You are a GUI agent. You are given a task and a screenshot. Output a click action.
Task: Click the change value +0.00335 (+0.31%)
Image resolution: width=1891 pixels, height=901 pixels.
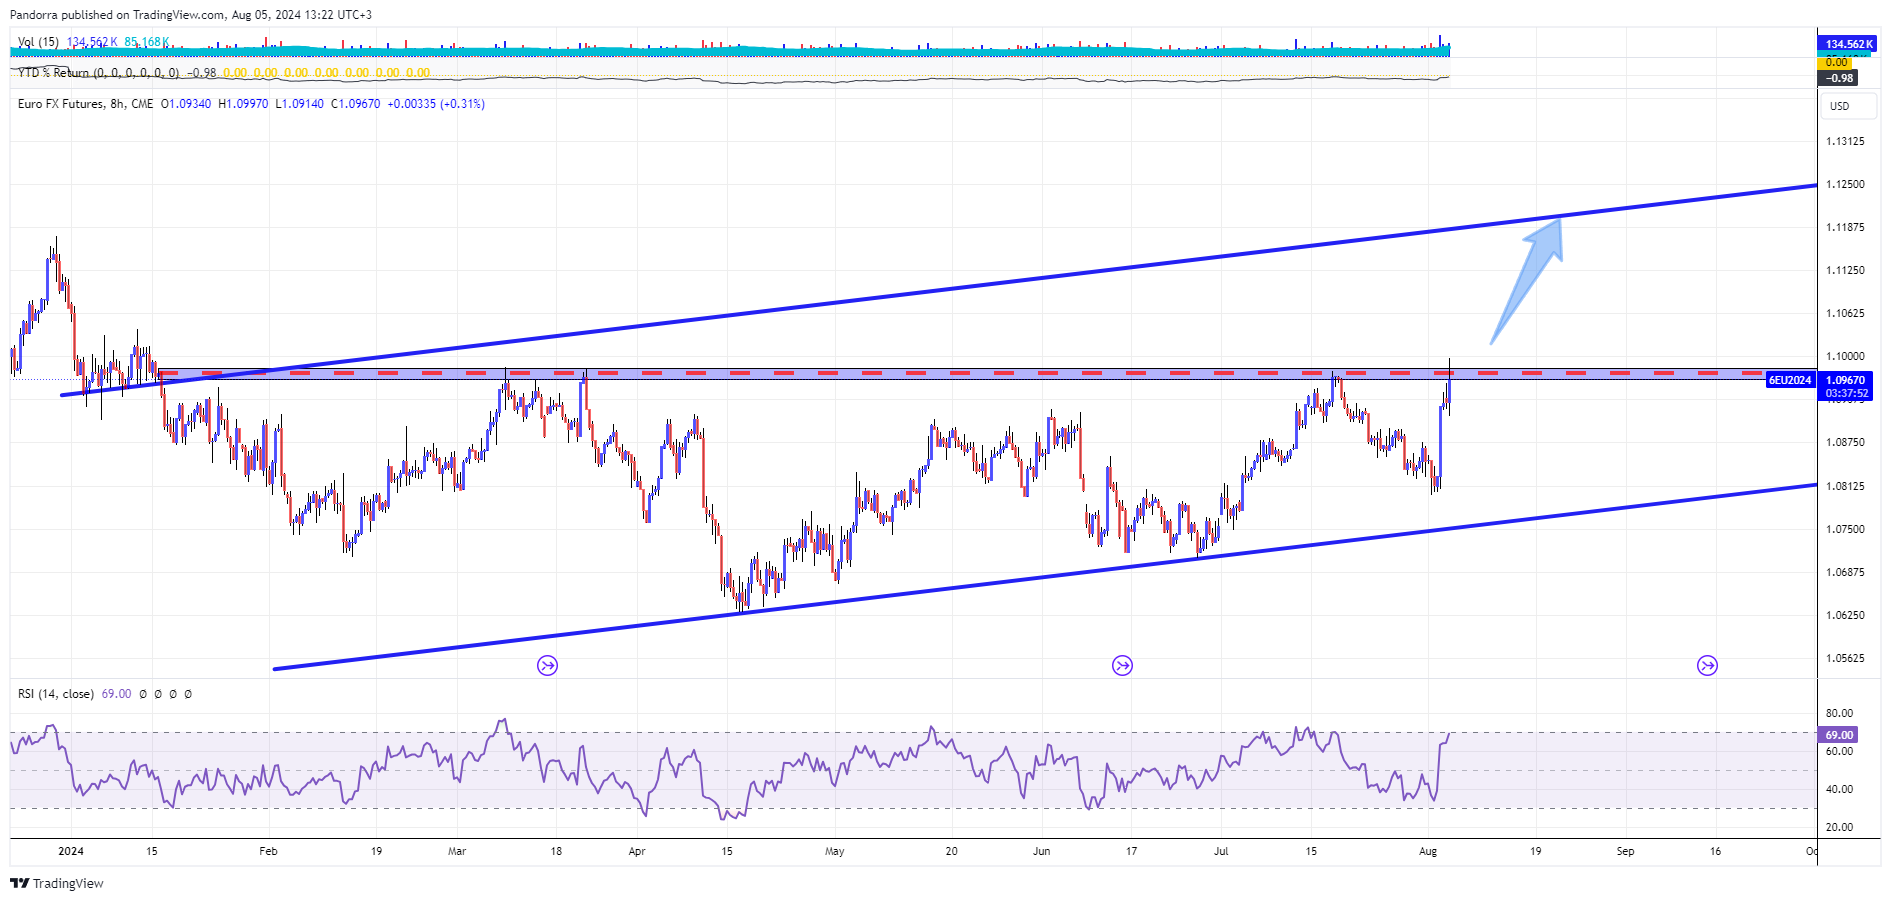pyautogui.click(x=436, y=104)
